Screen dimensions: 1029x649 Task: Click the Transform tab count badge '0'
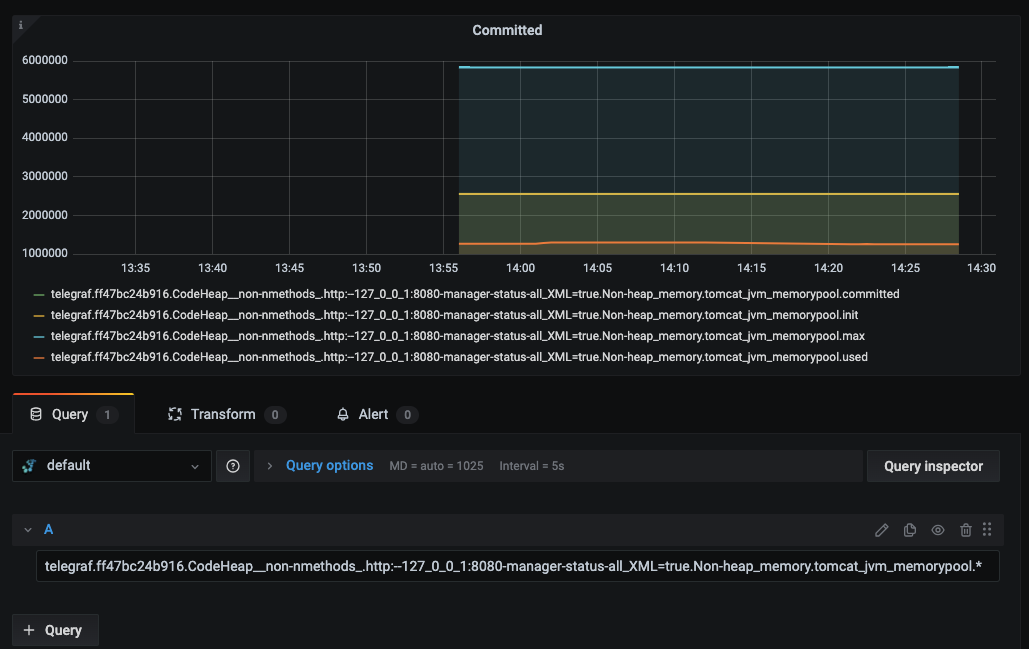pos(275,415)
